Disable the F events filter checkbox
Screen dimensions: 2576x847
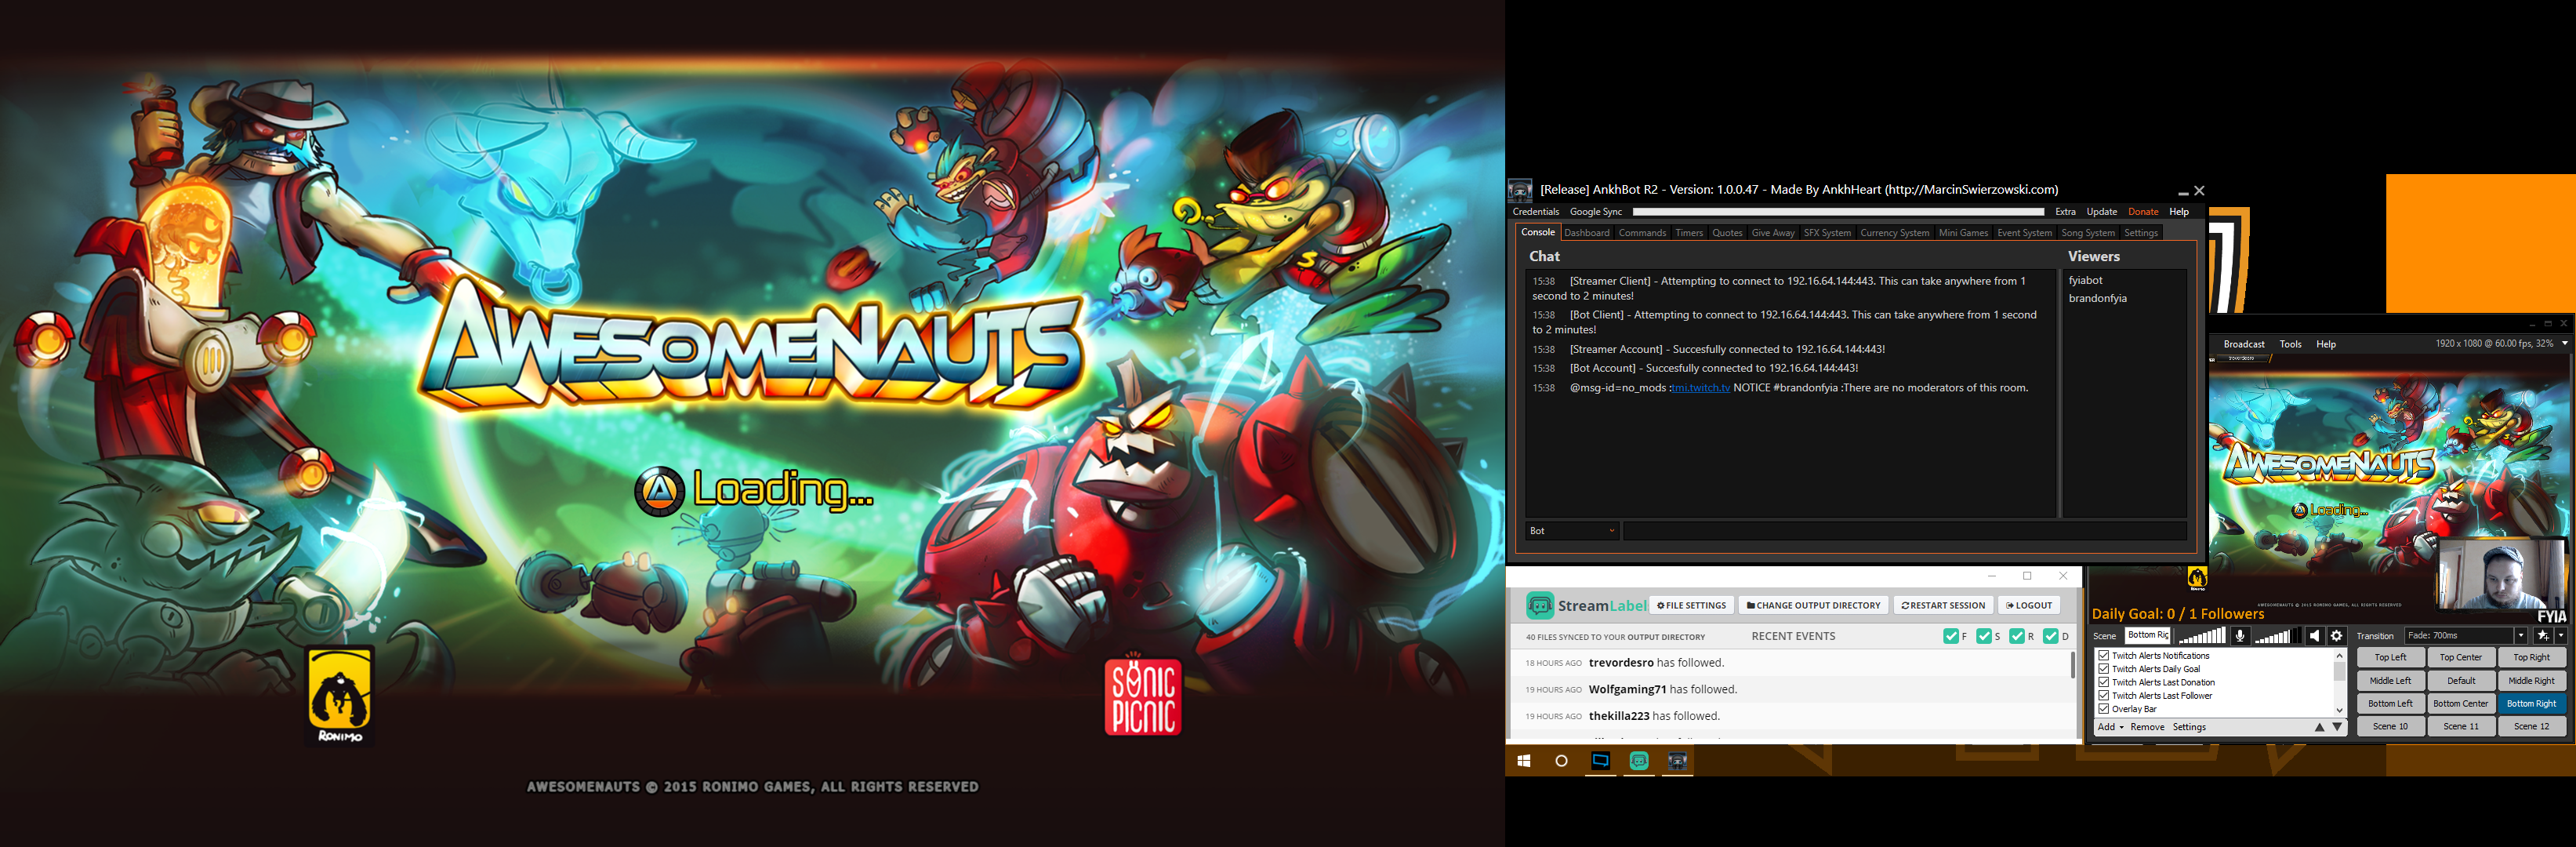click(1950, 636)
